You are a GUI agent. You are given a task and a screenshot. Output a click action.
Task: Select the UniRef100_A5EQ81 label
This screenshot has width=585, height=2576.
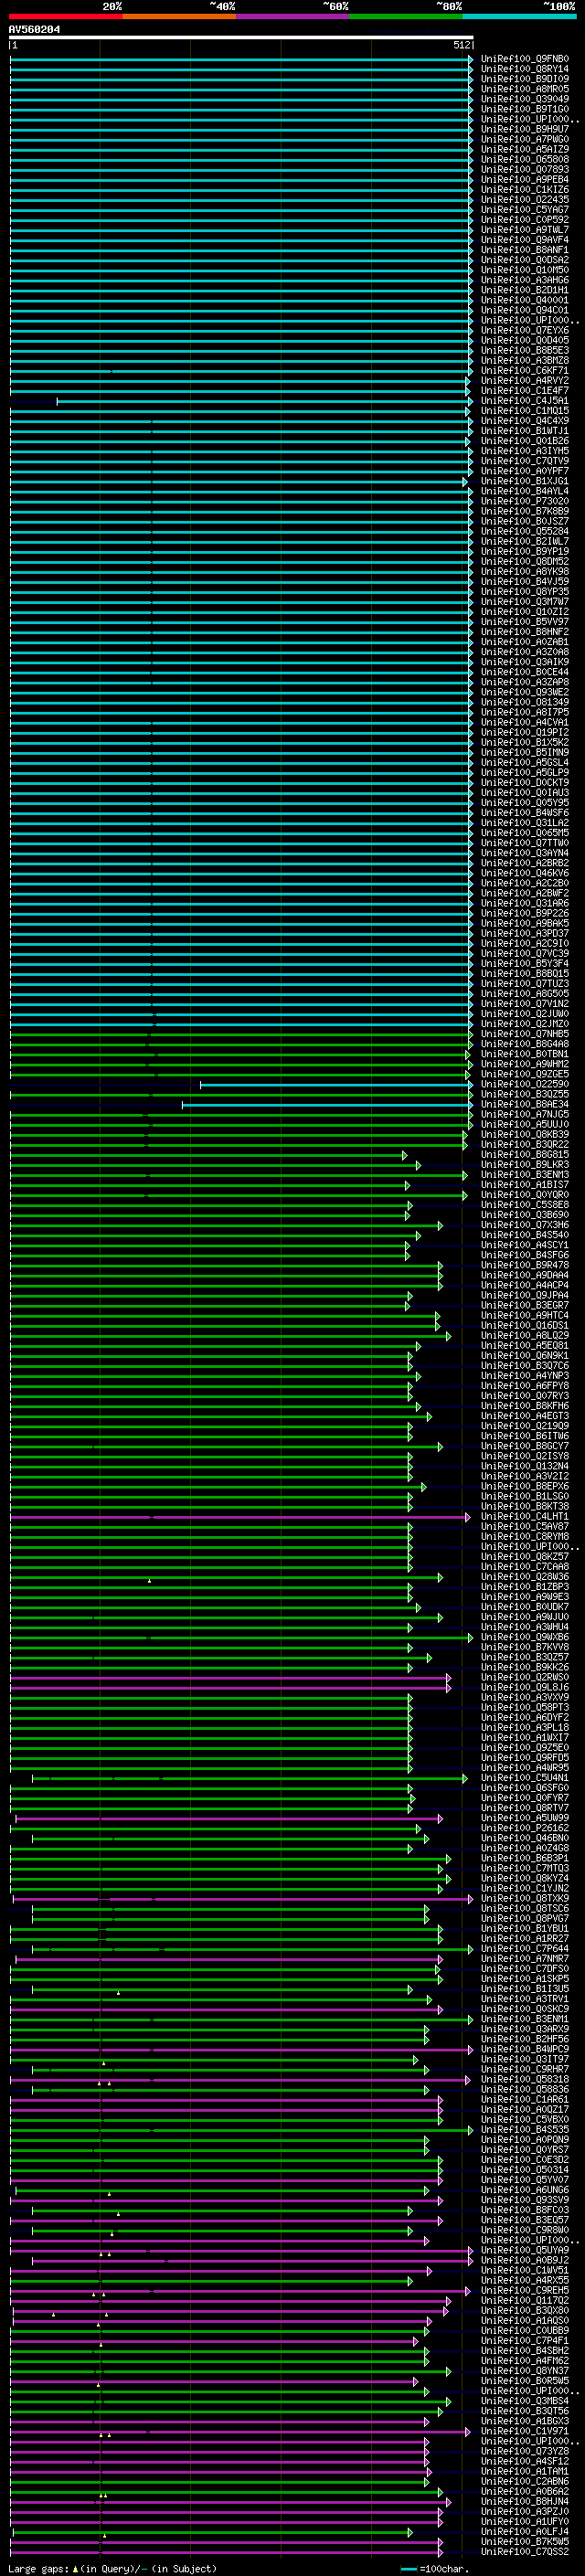(x=524, y=1346)
